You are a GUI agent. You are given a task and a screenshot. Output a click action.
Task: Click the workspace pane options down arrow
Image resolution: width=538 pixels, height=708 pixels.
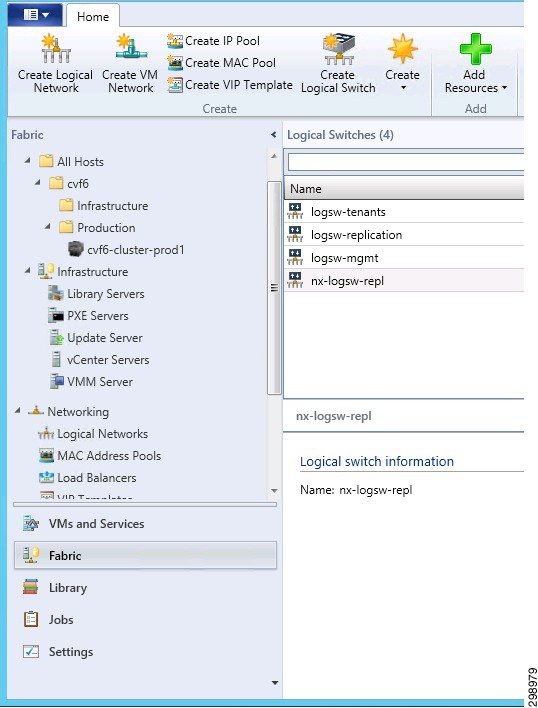[275, 683]
